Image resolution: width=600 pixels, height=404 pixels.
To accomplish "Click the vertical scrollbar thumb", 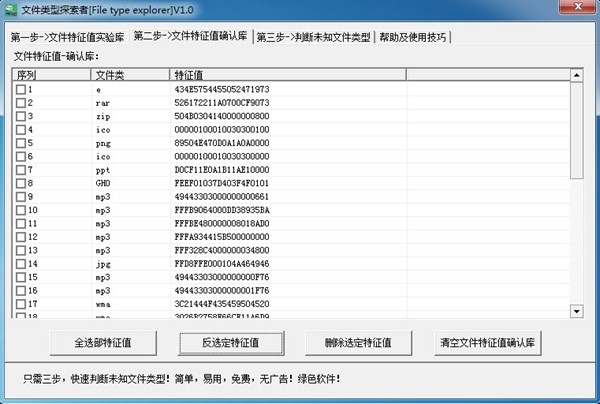I will tap(576, 130).
